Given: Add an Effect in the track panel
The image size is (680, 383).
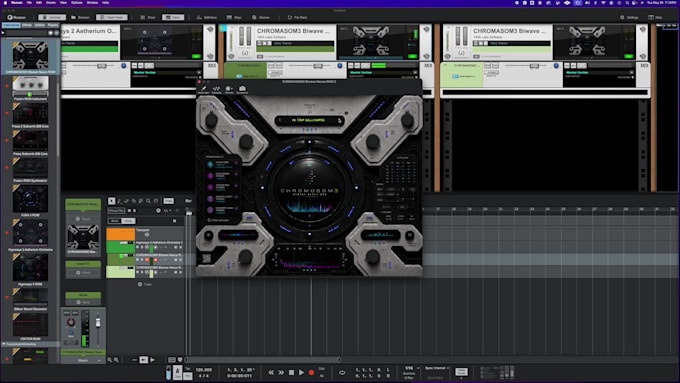Looking at the screenshot, I should [x=83, y=272].
